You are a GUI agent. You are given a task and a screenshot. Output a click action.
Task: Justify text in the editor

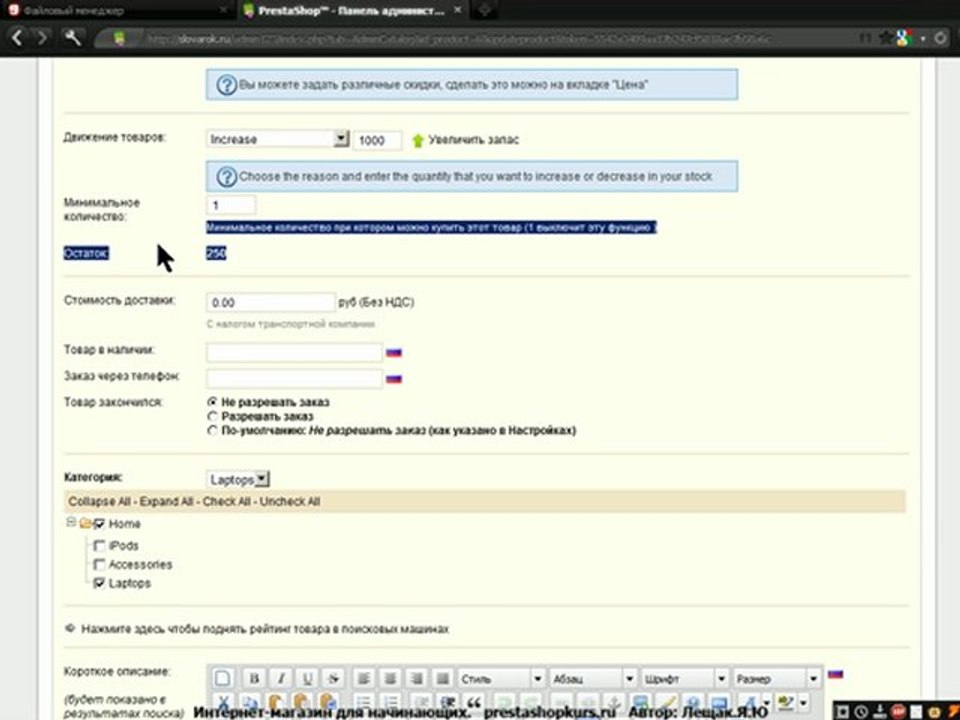(443, 678)
